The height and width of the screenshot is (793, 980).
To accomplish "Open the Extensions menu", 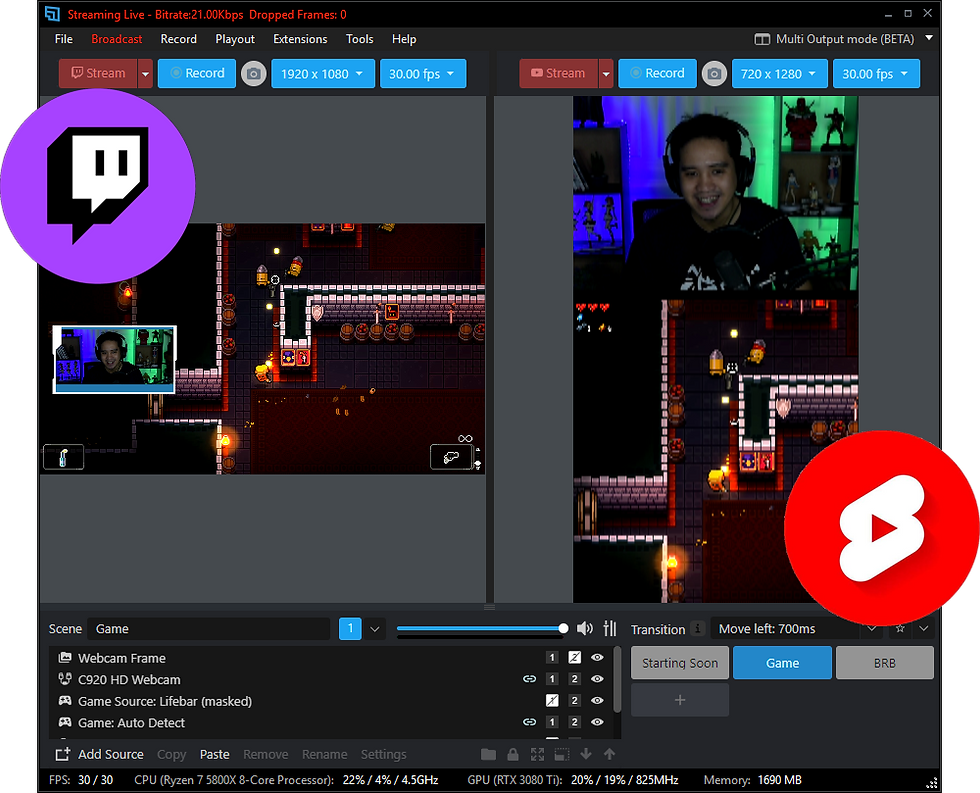I will click(300, 39).
